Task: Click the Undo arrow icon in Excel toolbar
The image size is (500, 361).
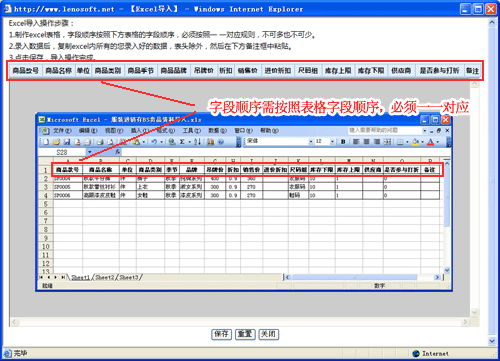Action: pyautogui.click(x=154, y=142)
